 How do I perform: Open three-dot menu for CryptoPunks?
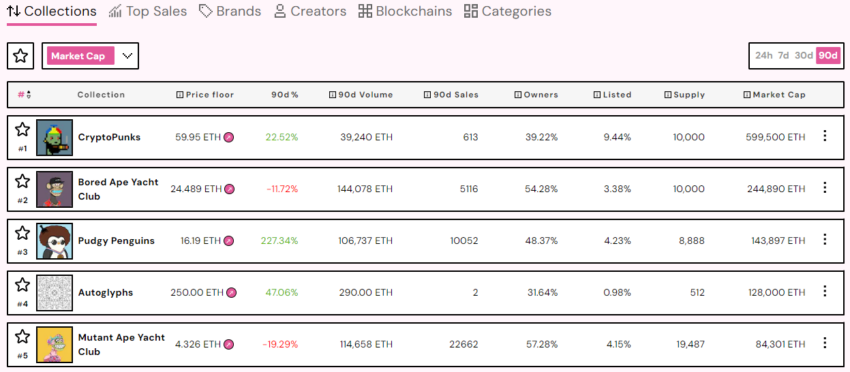point(825,136)
